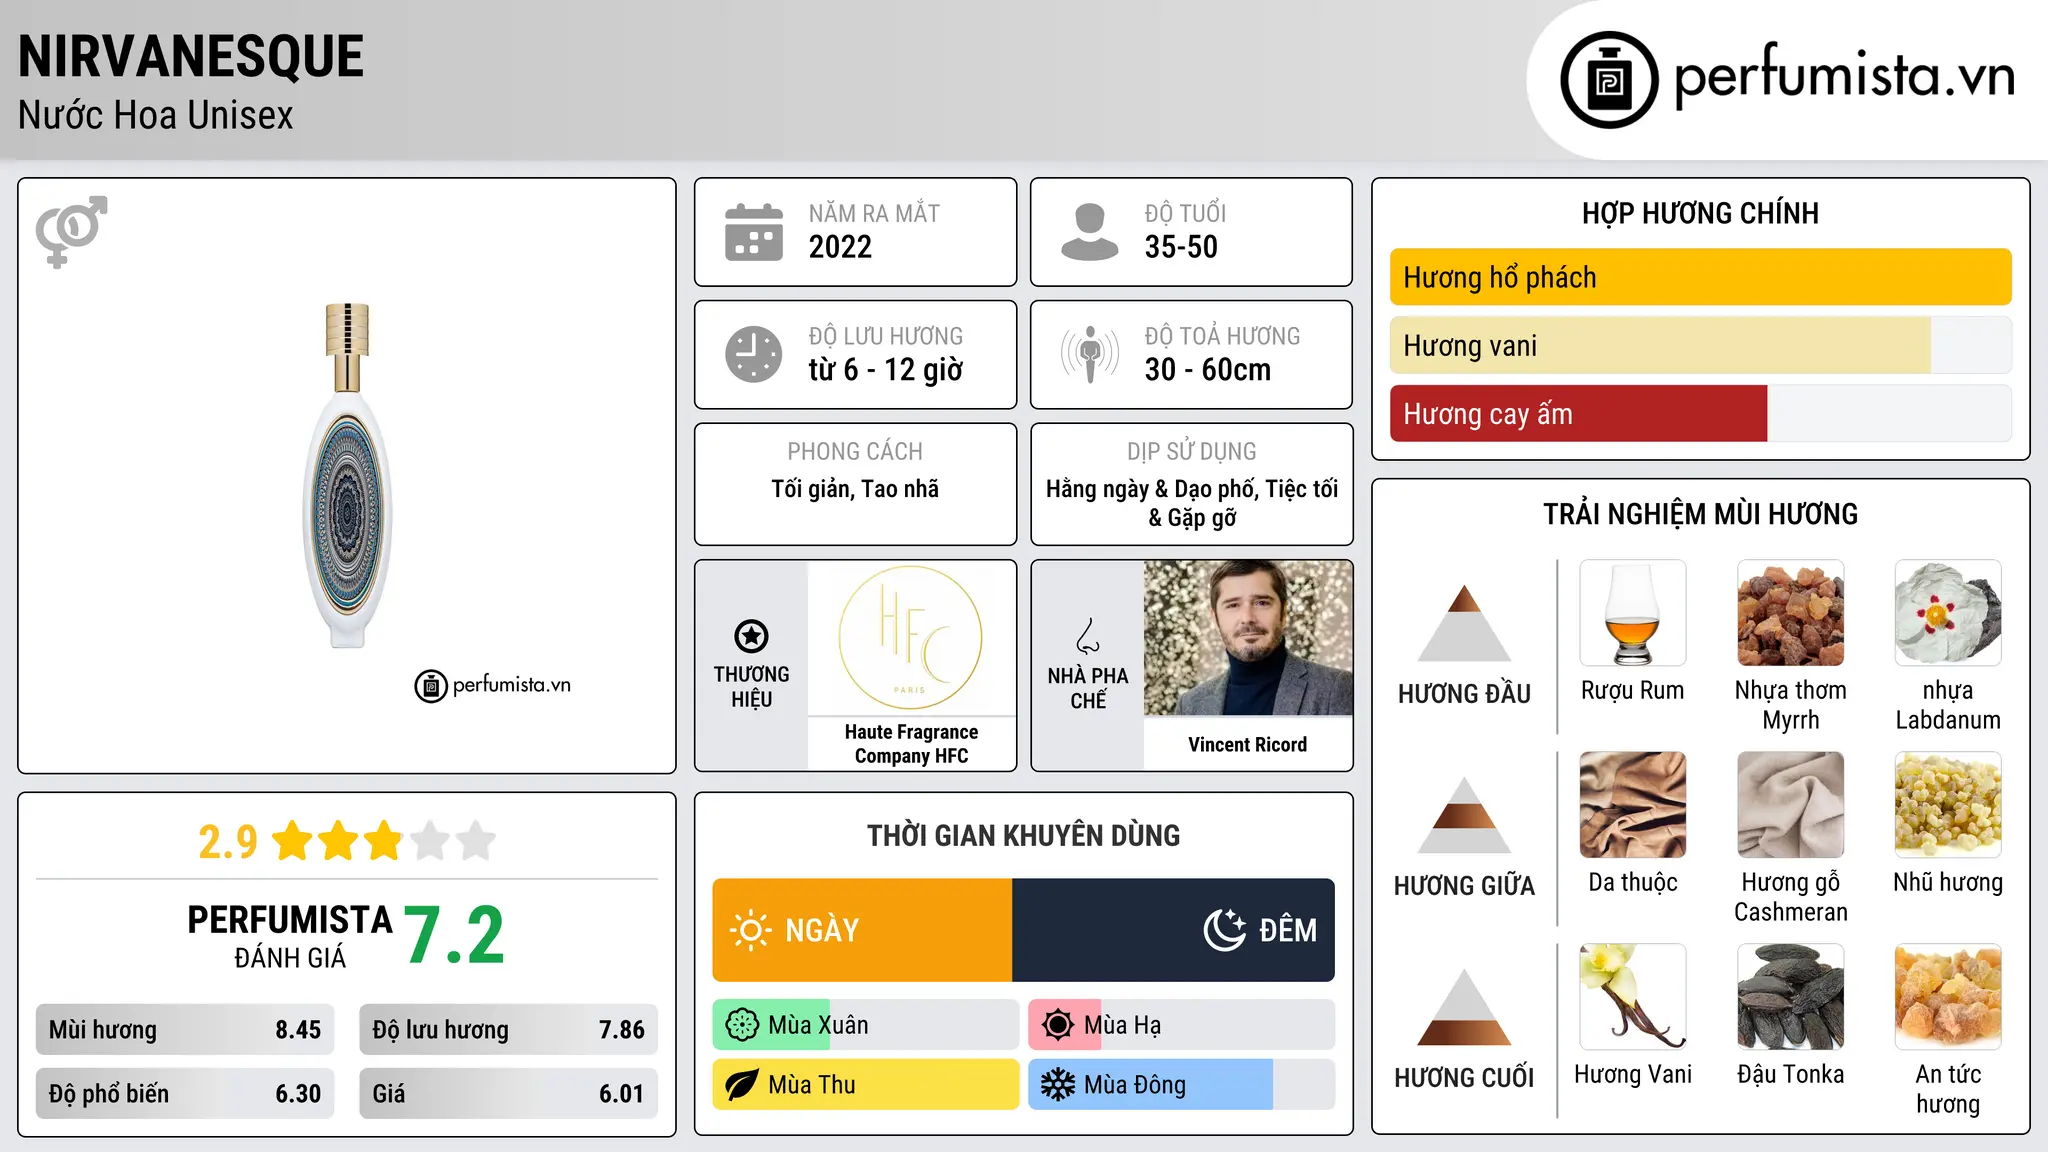Image resolution: width=2048 pixels, height=1152 pixels.
Task: Click the Hương giữa pyramid icon
Action: click(1464, 815)
